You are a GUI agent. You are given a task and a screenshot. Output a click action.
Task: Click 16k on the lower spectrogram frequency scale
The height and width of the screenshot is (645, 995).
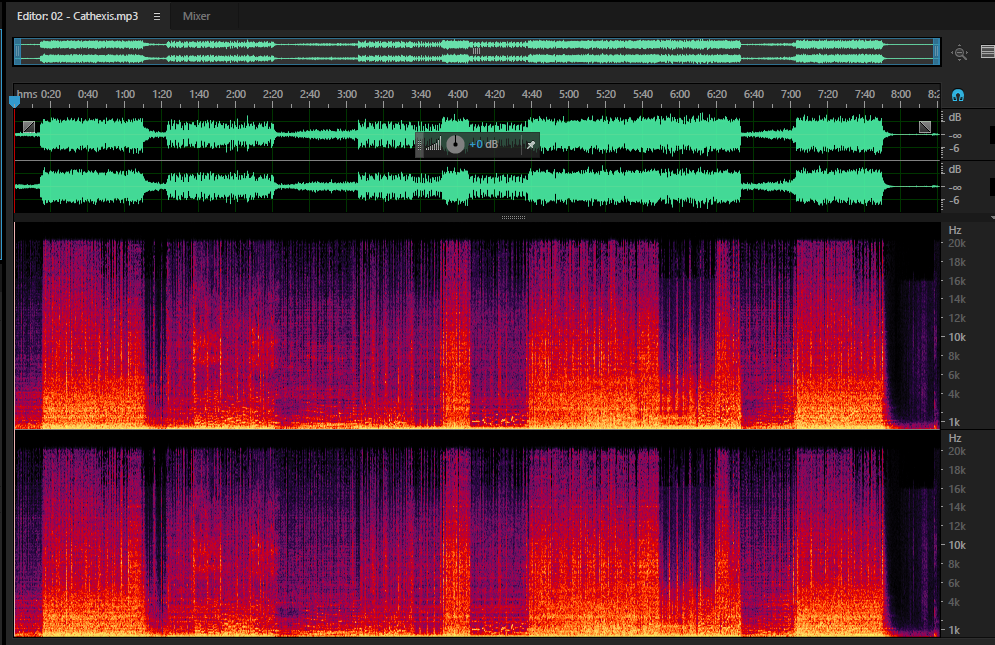pyautogui.click(x=957, y=489)
